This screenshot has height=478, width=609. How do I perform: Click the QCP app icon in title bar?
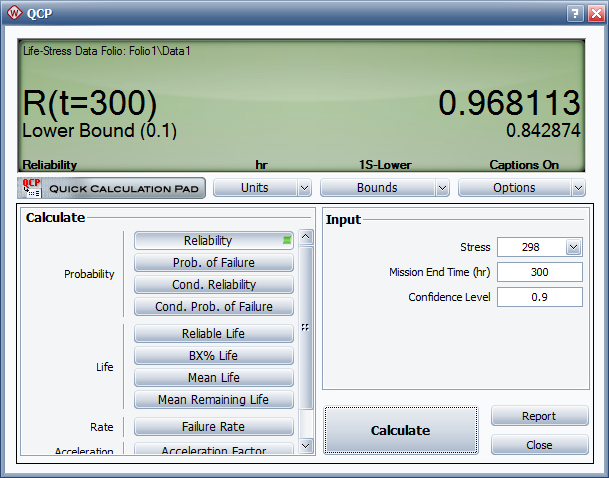[x=15, y=13]
